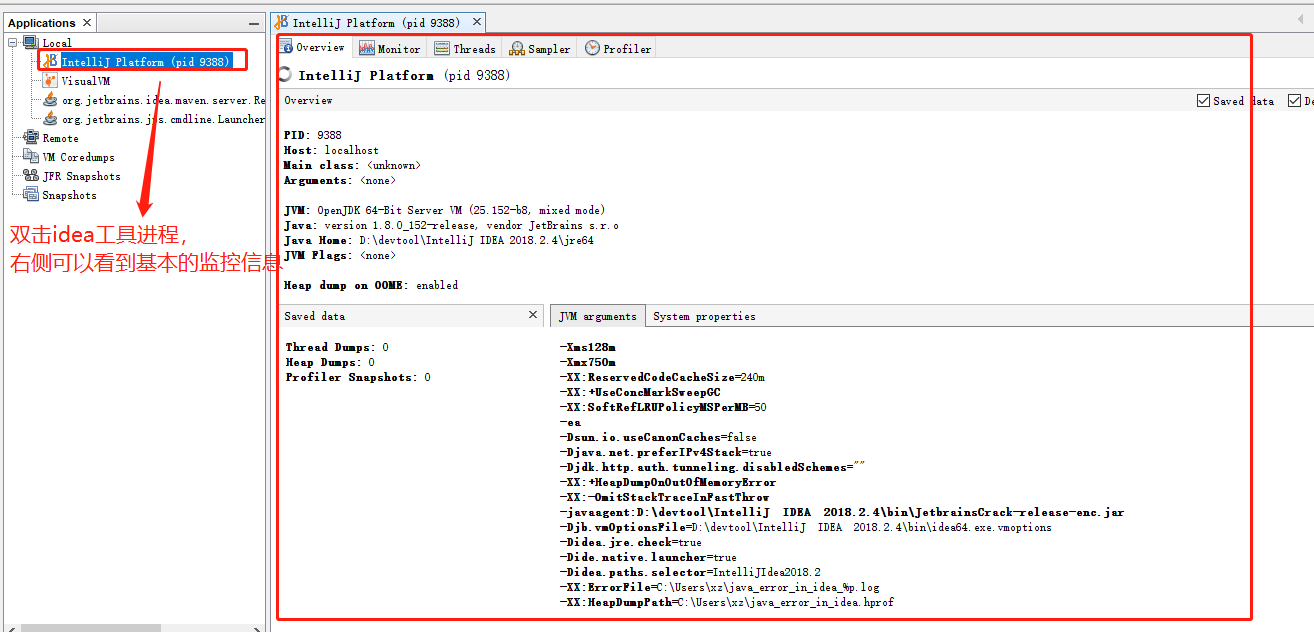Click the JVM Flags: <none> line
Image resolution: width=1314 pixels, height=632 pixels.
point(340,255)
